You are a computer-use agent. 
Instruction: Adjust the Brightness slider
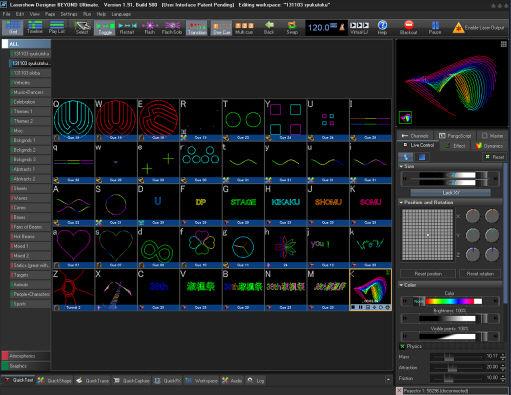[x=450, y=318]
